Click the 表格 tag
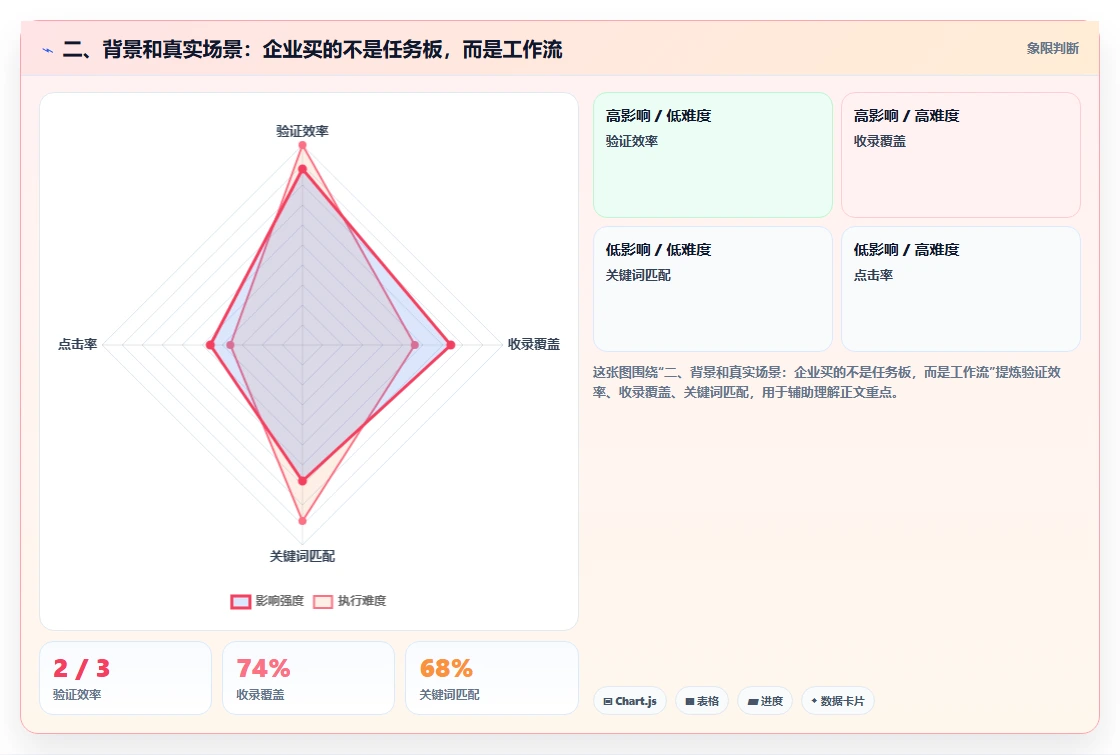 click(x=701, y=701)
